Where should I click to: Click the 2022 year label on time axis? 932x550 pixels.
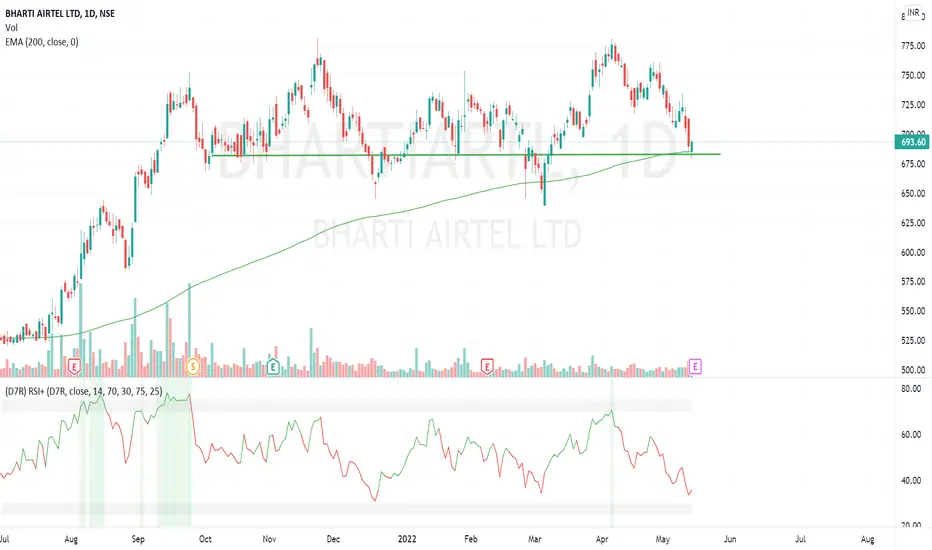tap(407, 539)
